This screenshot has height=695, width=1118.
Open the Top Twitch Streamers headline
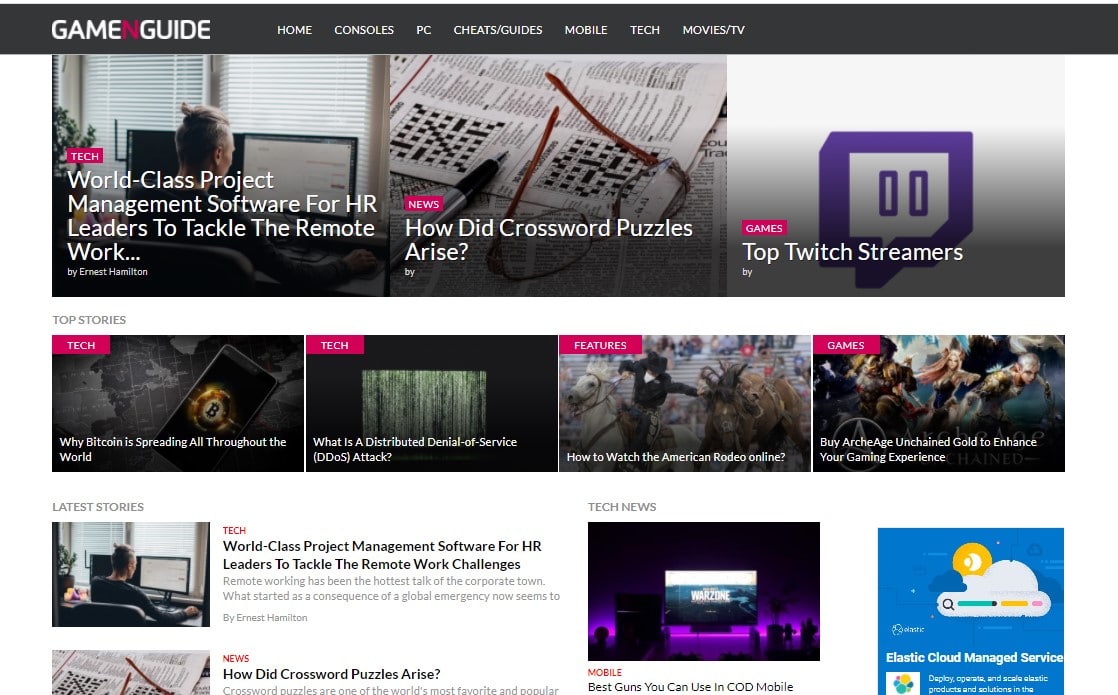click(x=852, y=252)
